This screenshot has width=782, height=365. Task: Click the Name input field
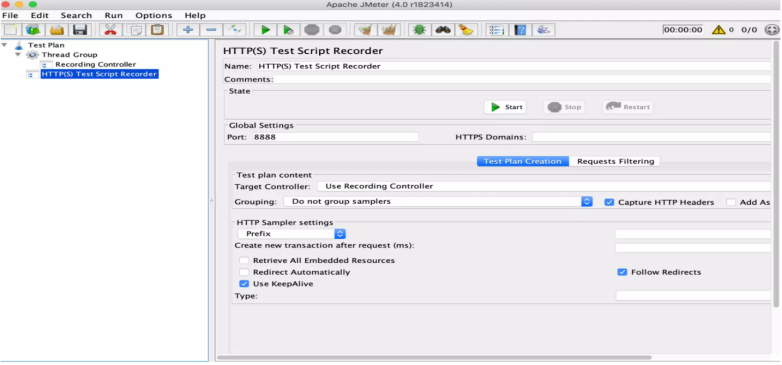[x=514, y=66]
